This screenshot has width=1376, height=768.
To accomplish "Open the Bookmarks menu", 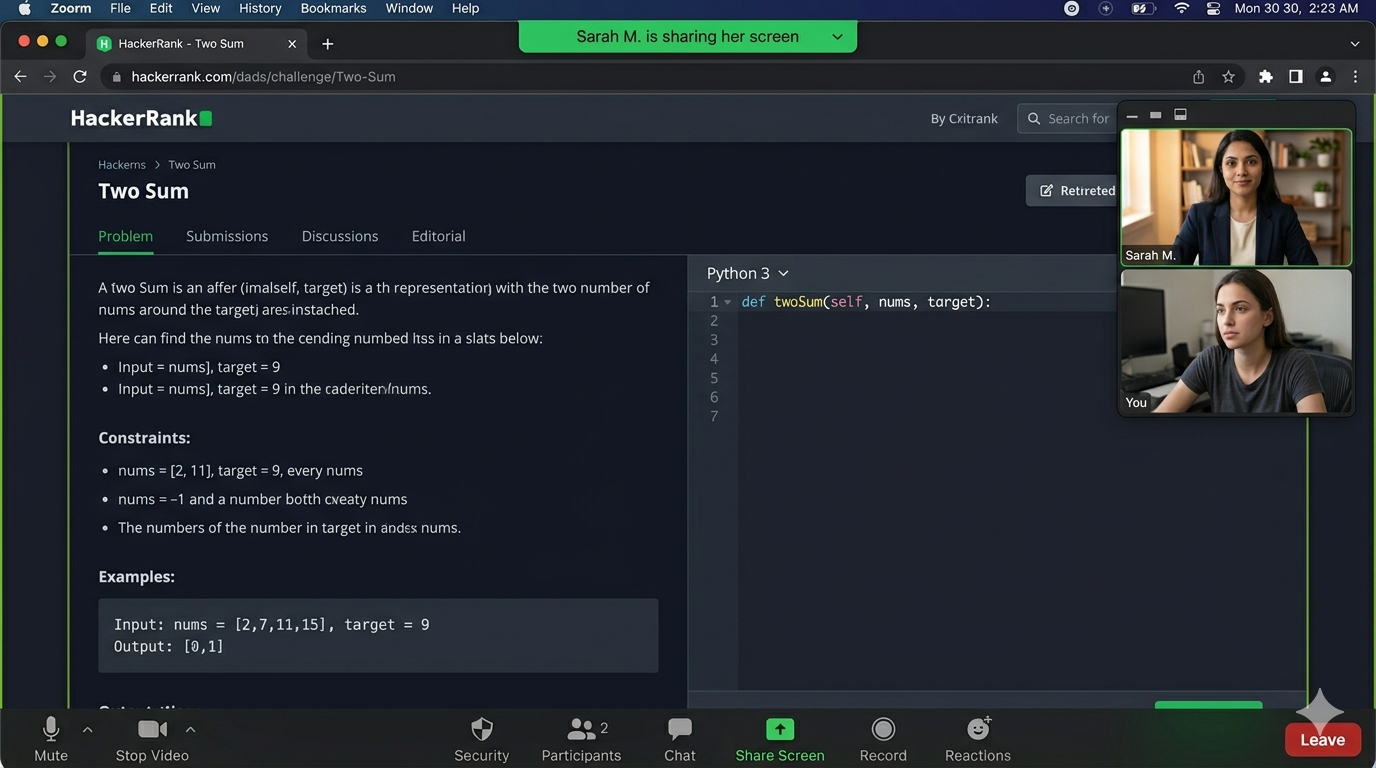I will point(332,8).
